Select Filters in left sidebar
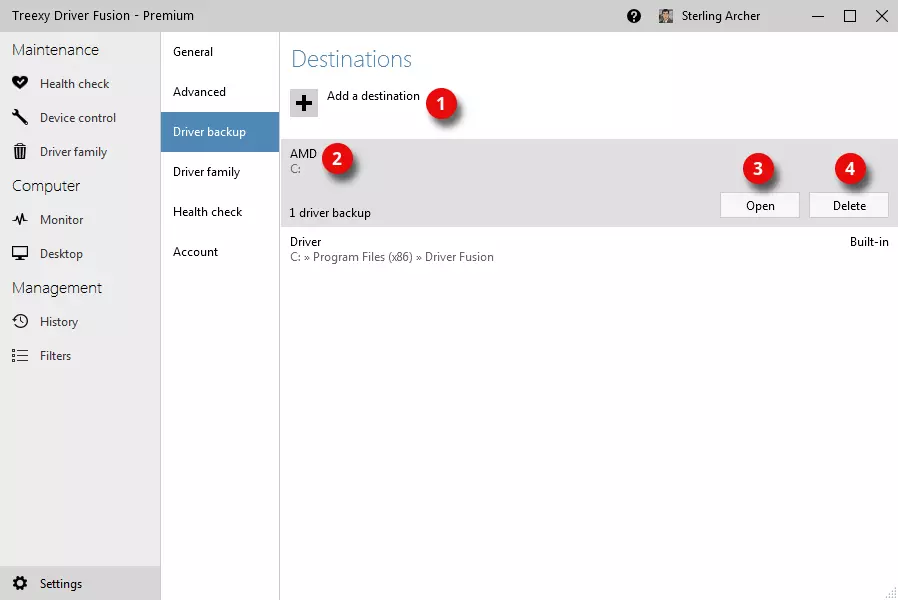Viewport: 898px width, 600px height. [80, 356]
